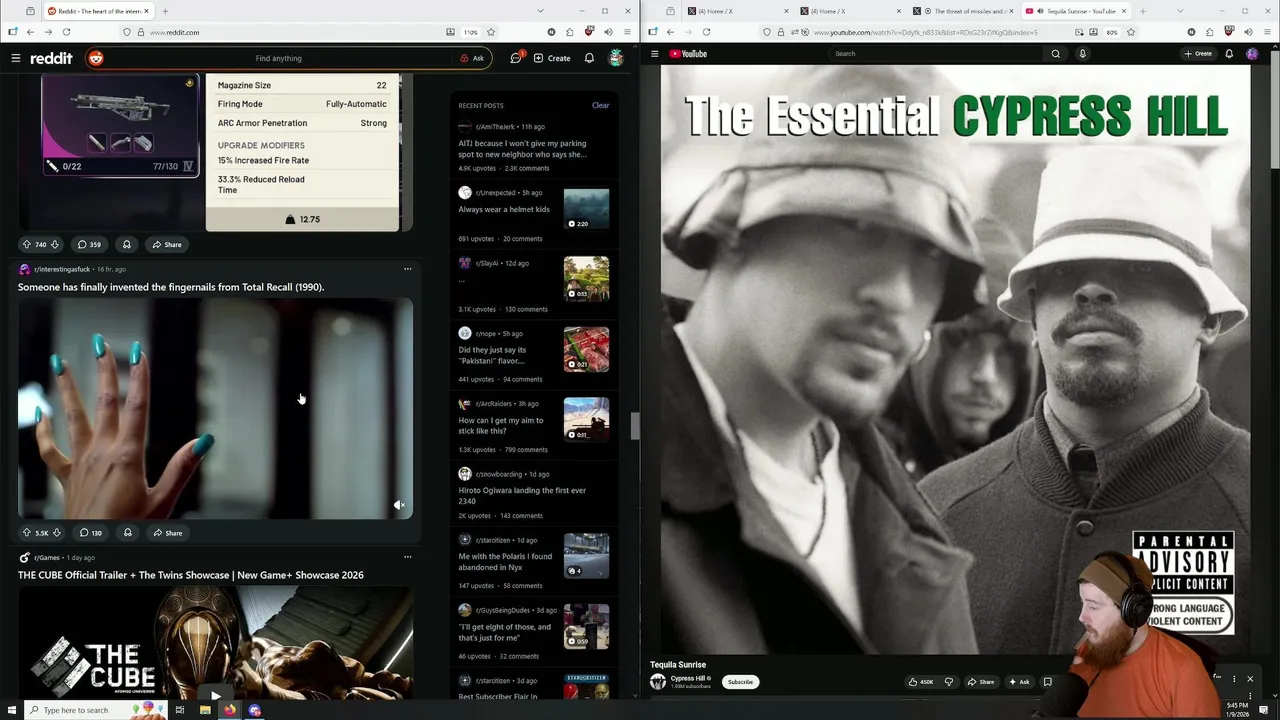Image resolution: width=1280 pixels, height=720 pixels.
Task: Open options menu for r/Games post
Action: (x=407, y=557)
